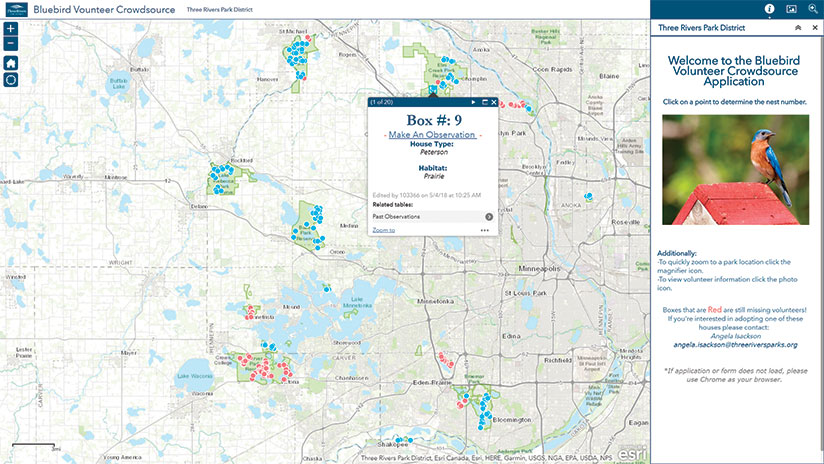Click the Eden Prairie map label
The width and height of the screenshot is (824, 464).
pos(432,383)
